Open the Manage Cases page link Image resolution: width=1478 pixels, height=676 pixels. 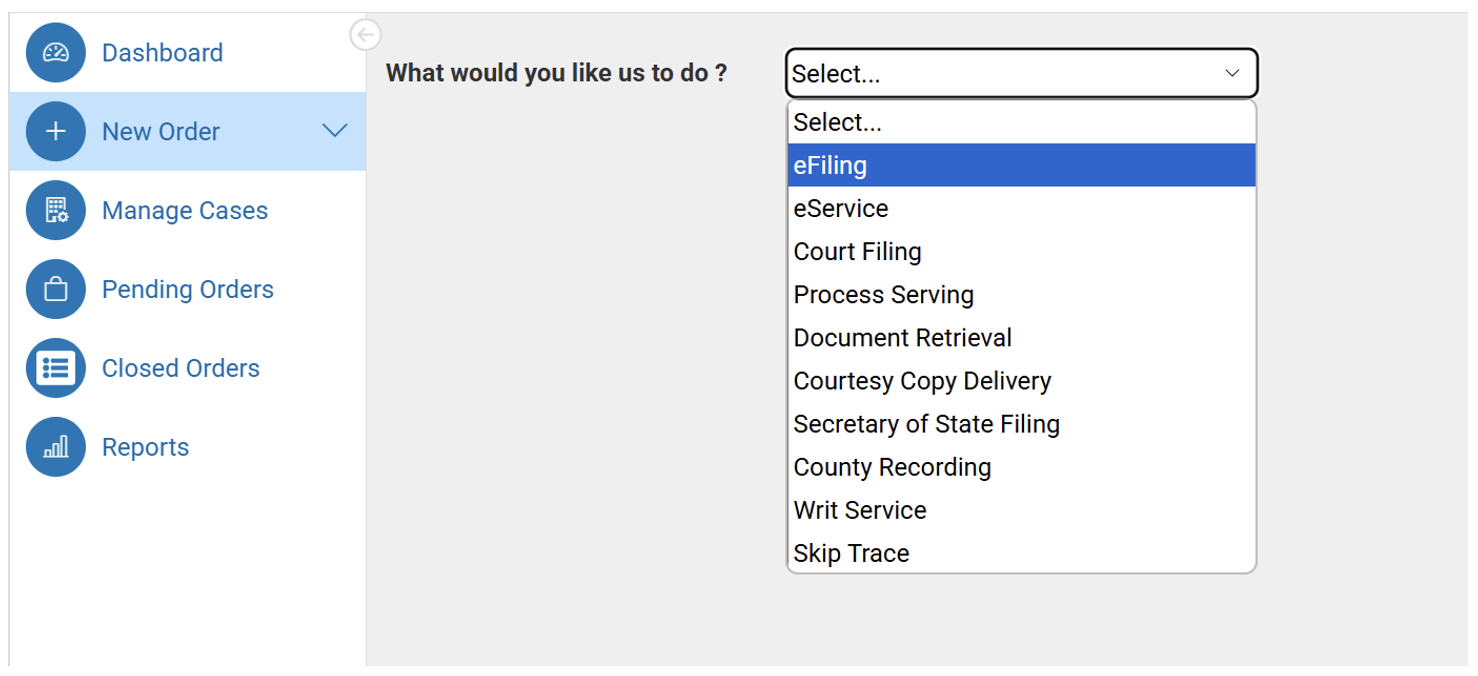(x=185, y=210)
